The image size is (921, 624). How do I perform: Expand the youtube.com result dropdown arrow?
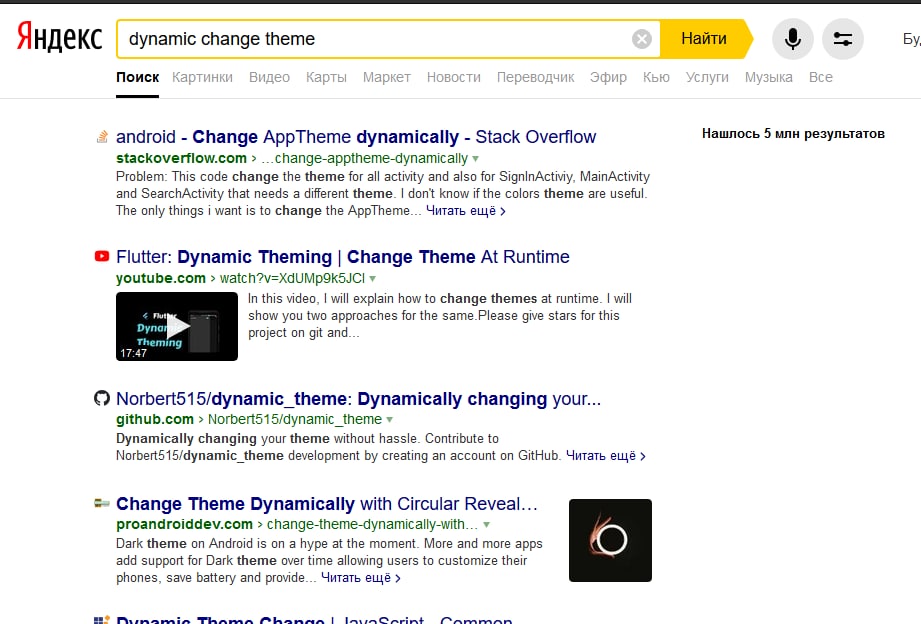pos(372,279)
